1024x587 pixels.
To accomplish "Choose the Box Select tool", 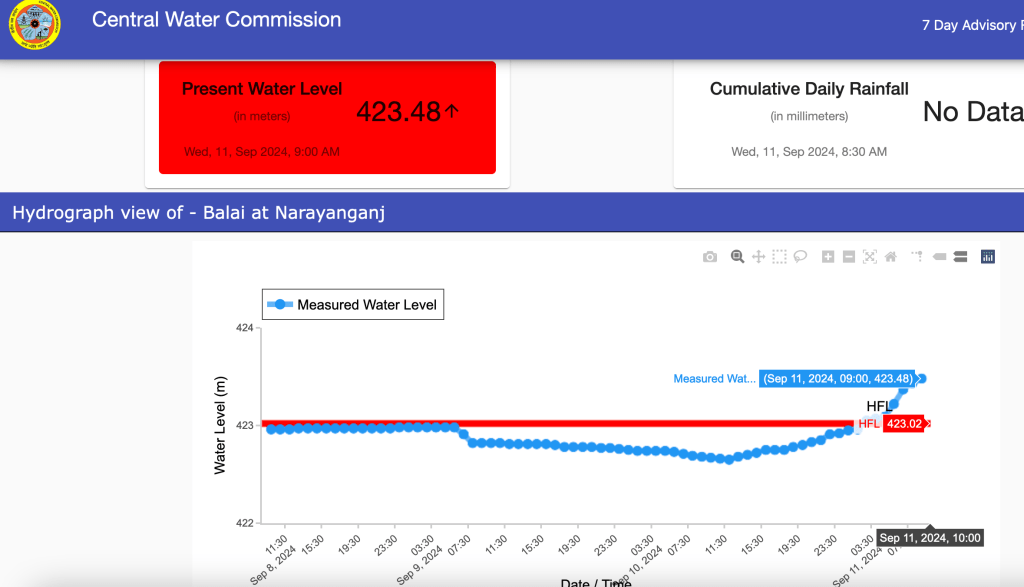I will [x=779, y=257].
